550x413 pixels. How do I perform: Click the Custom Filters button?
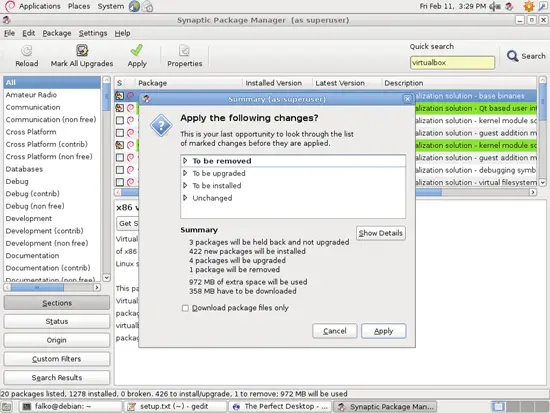(57, 359)
